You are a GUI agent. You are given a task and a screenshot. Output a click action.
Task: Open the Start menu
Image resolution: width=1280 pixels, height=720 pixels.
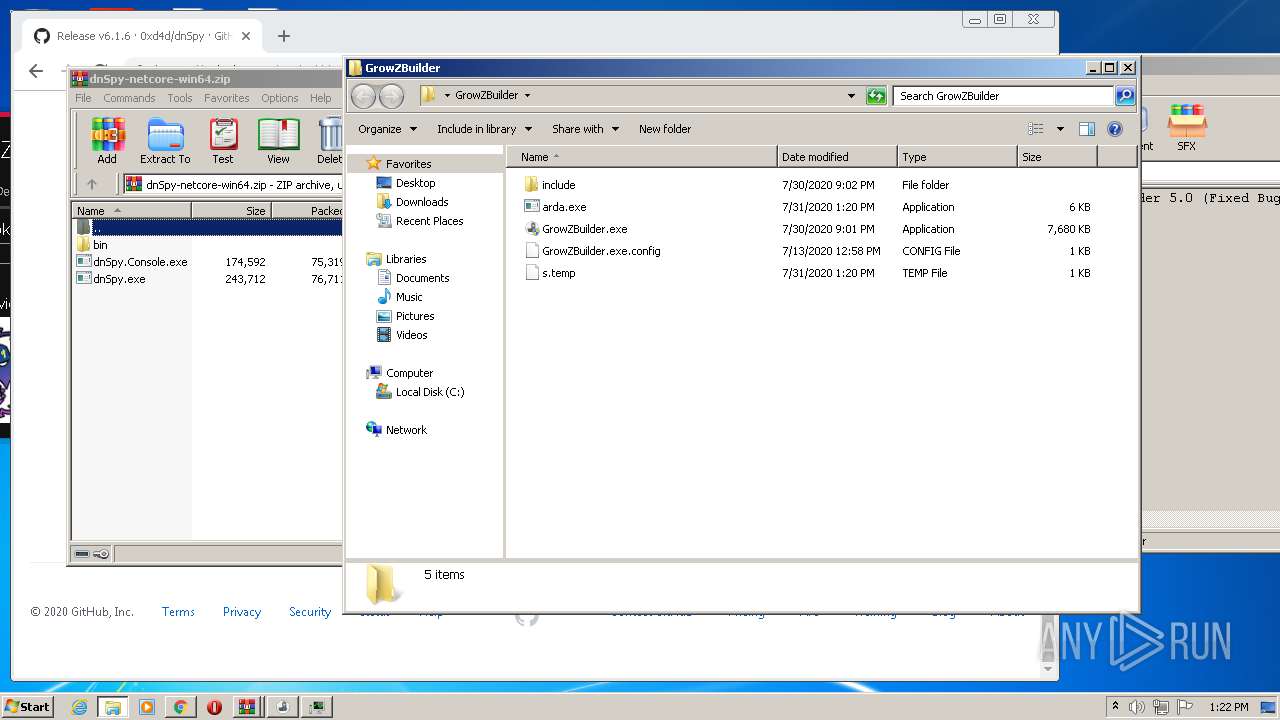pyautogui.click(x=28, y=707)
